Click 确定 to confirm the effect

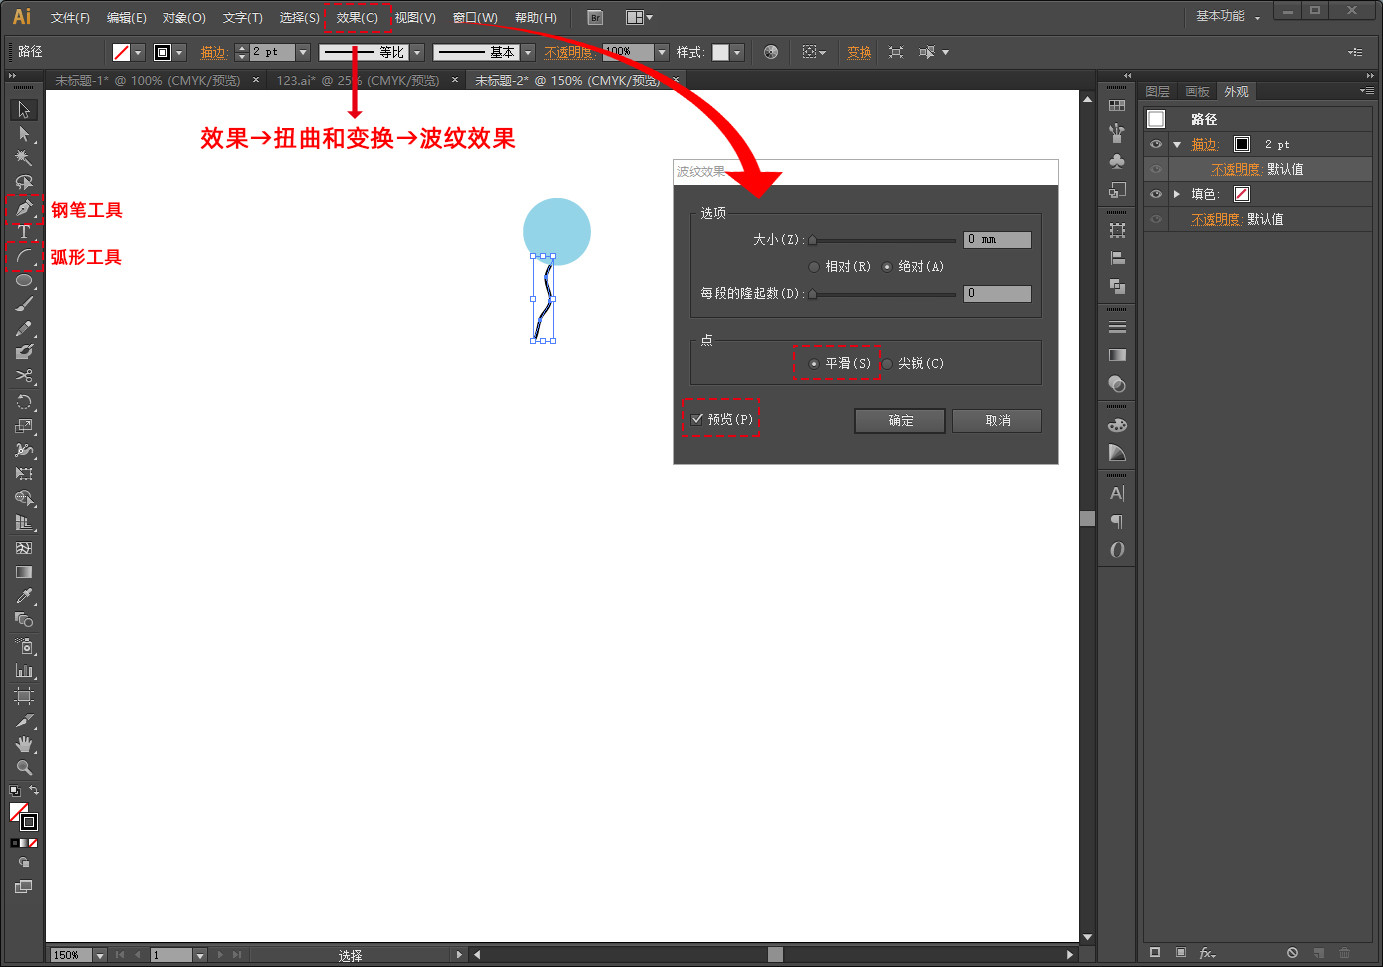900,421
